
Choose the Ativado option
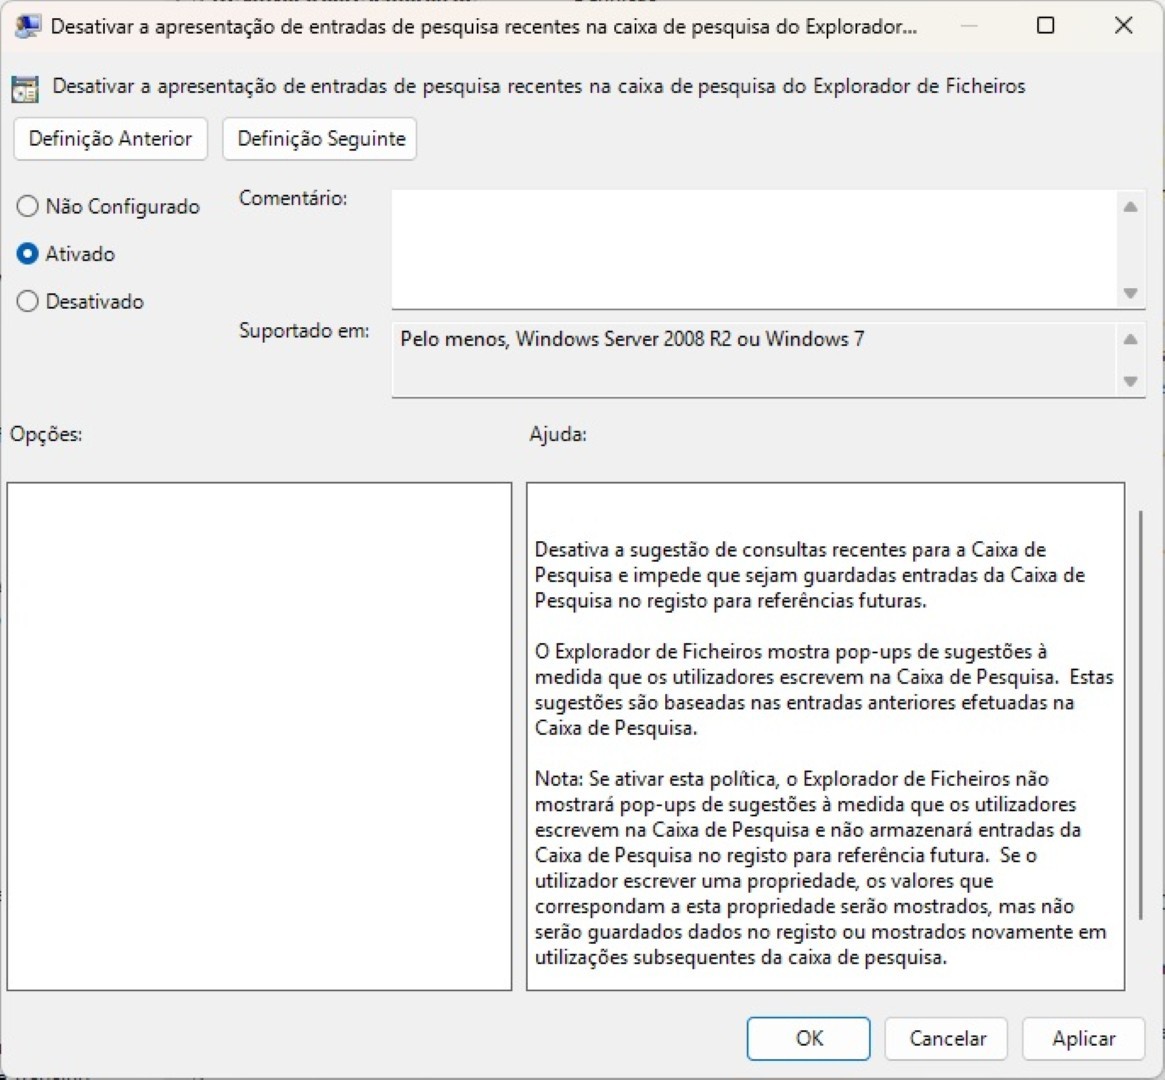point(28,254)
